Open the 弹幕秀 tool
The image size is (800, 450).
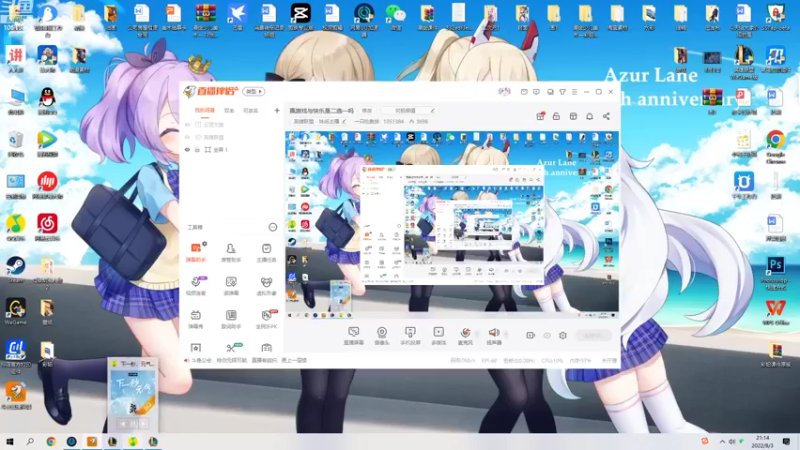pos(195,319)
